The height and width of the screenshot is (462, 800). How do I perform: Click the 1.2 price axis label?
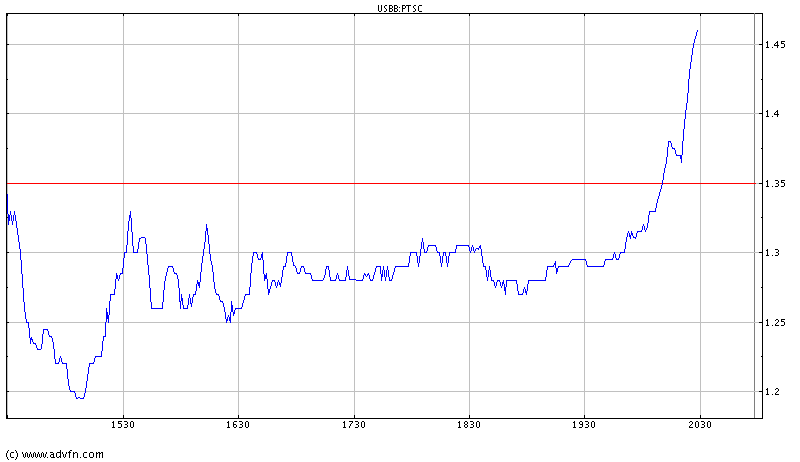772,392
